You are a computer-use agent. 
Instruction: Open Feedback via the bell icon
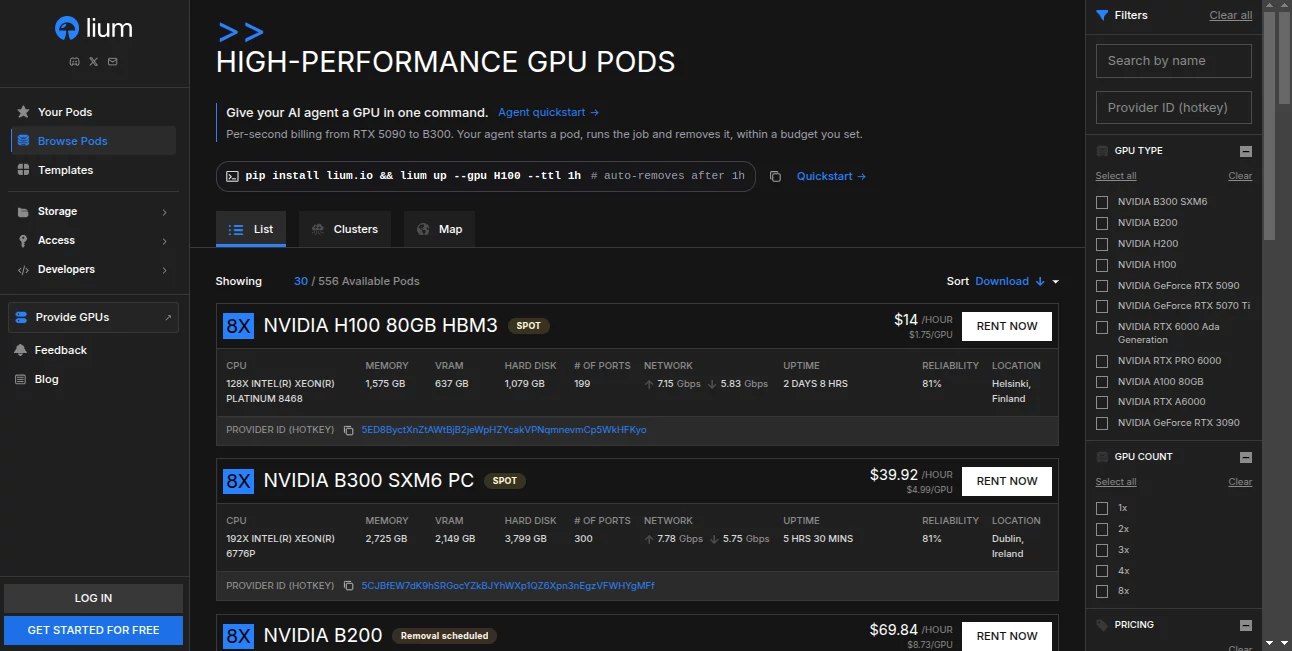(20, 350)
